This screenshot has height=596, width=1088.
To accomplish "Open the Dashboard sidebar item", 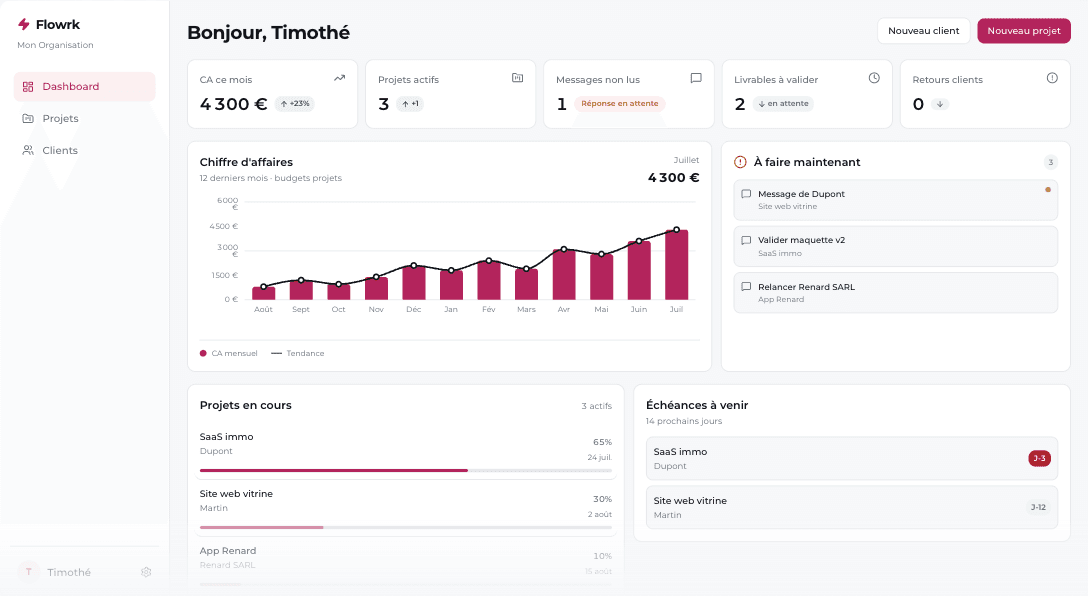I will coord(85,87).
